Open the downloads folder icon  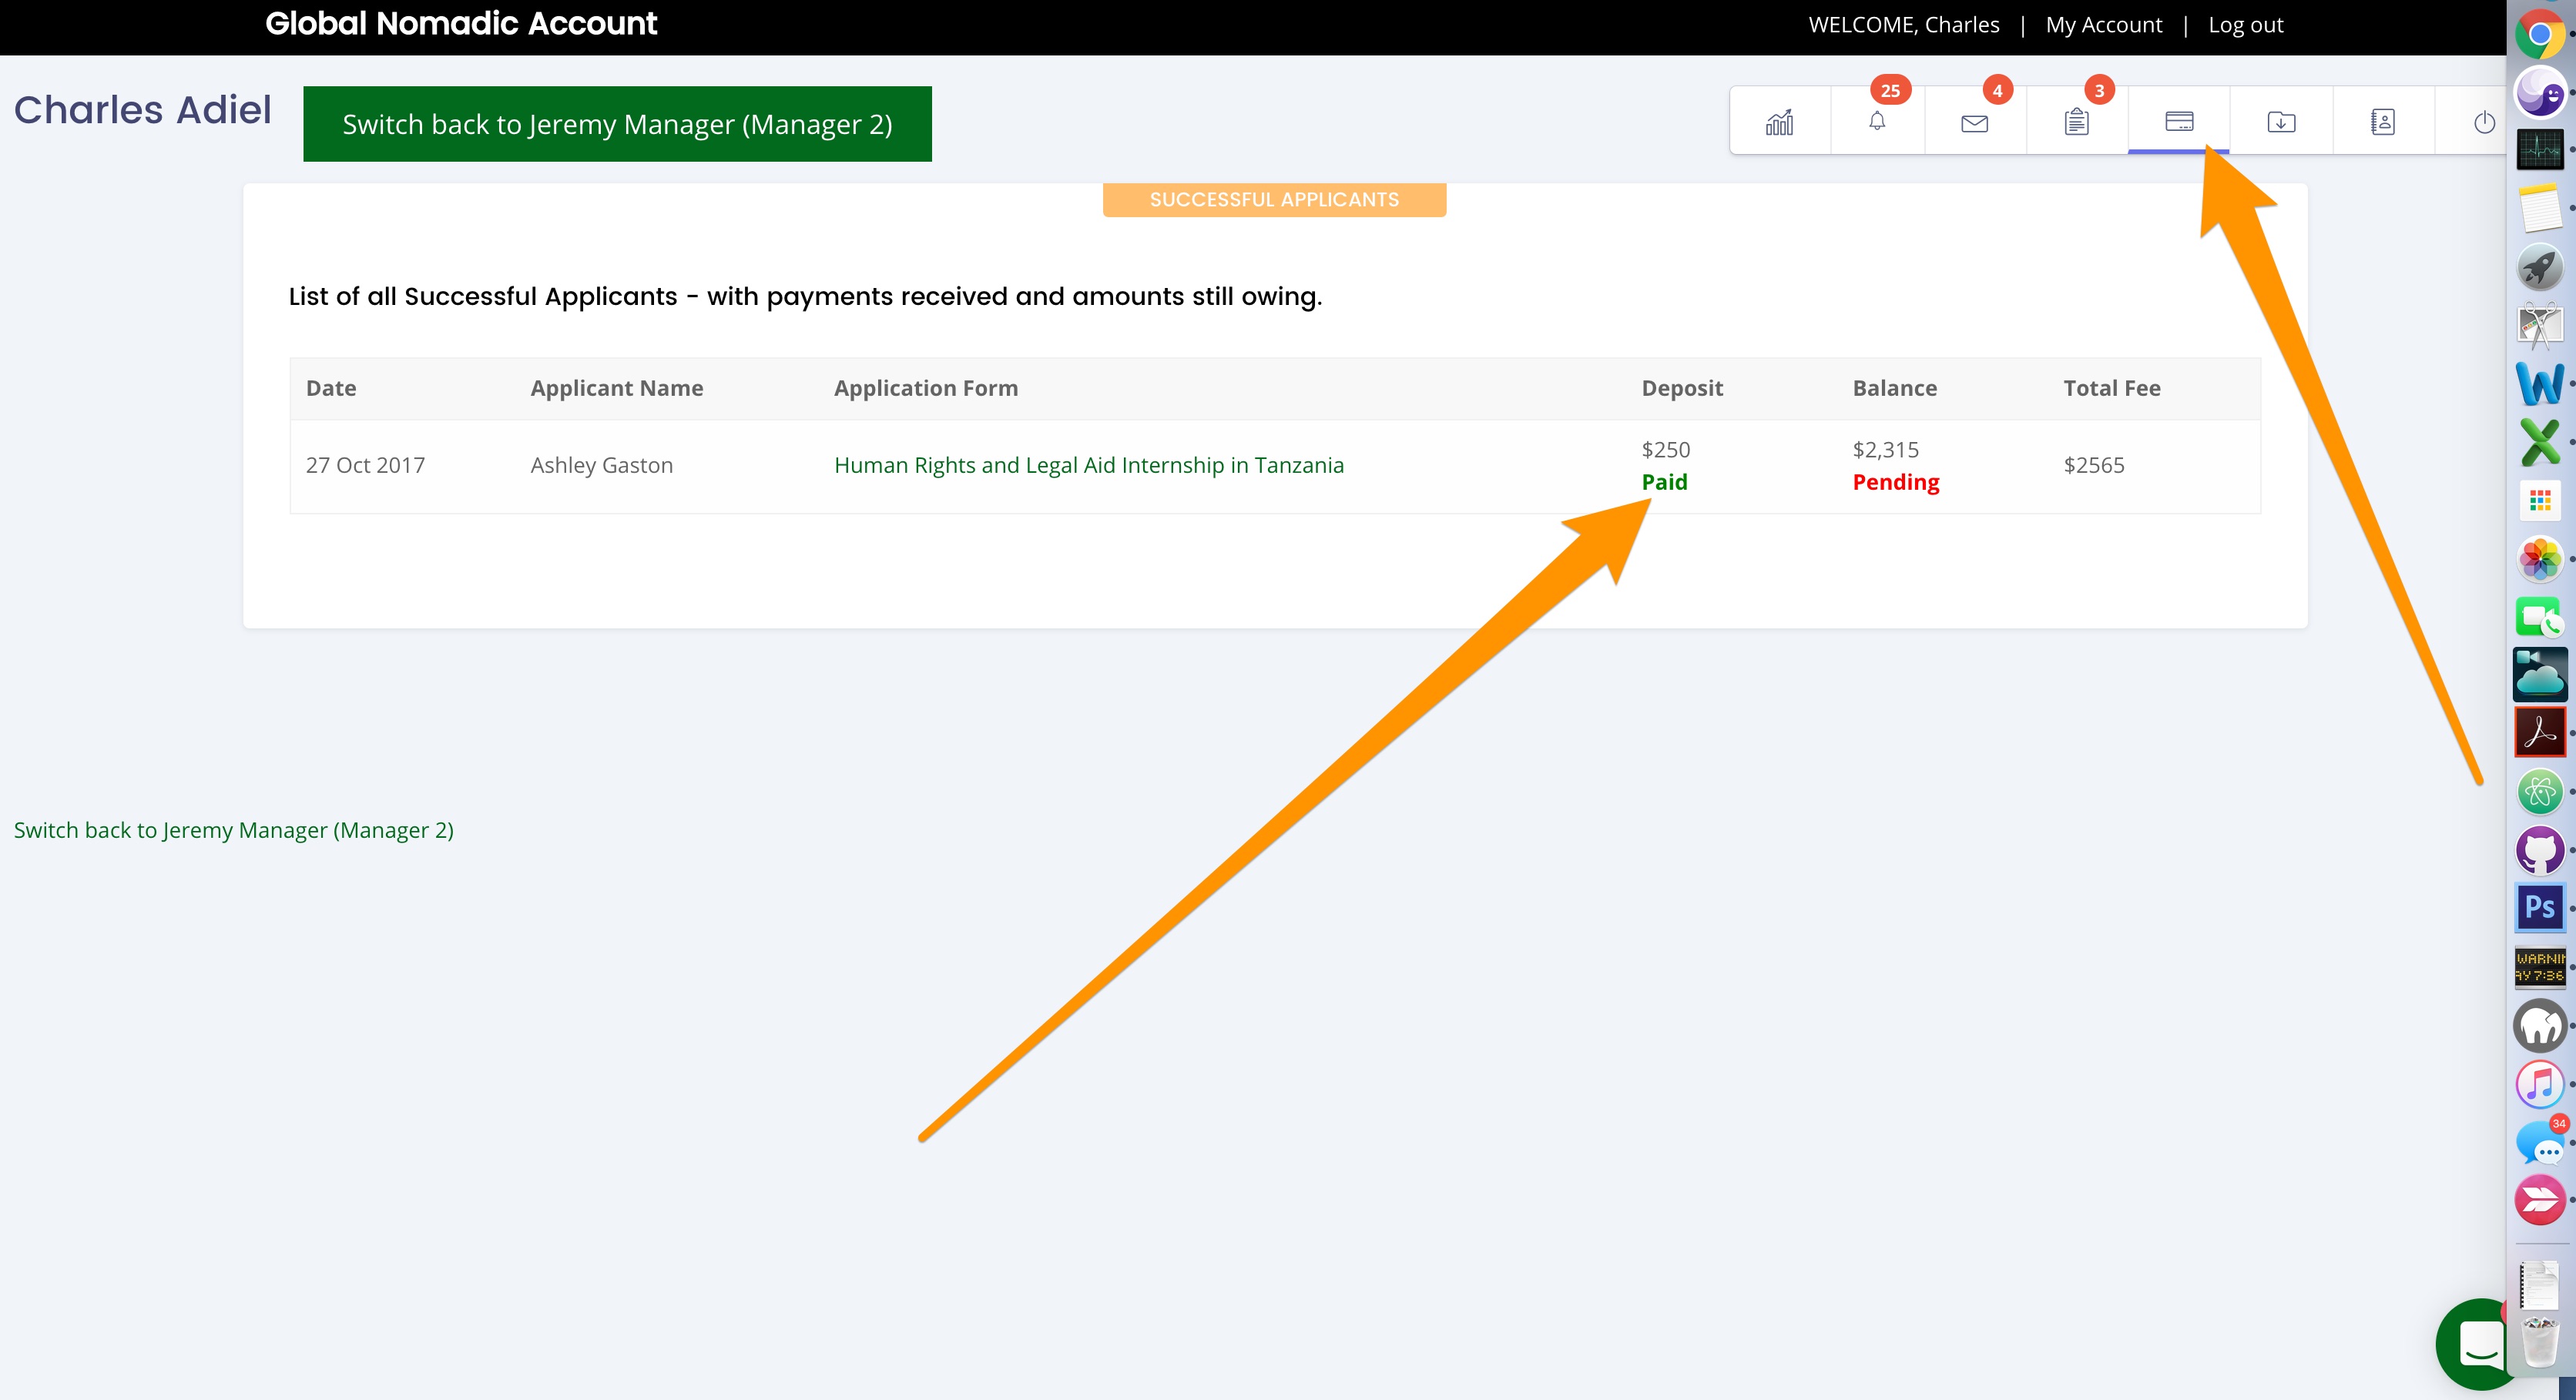pos(2280,122)
